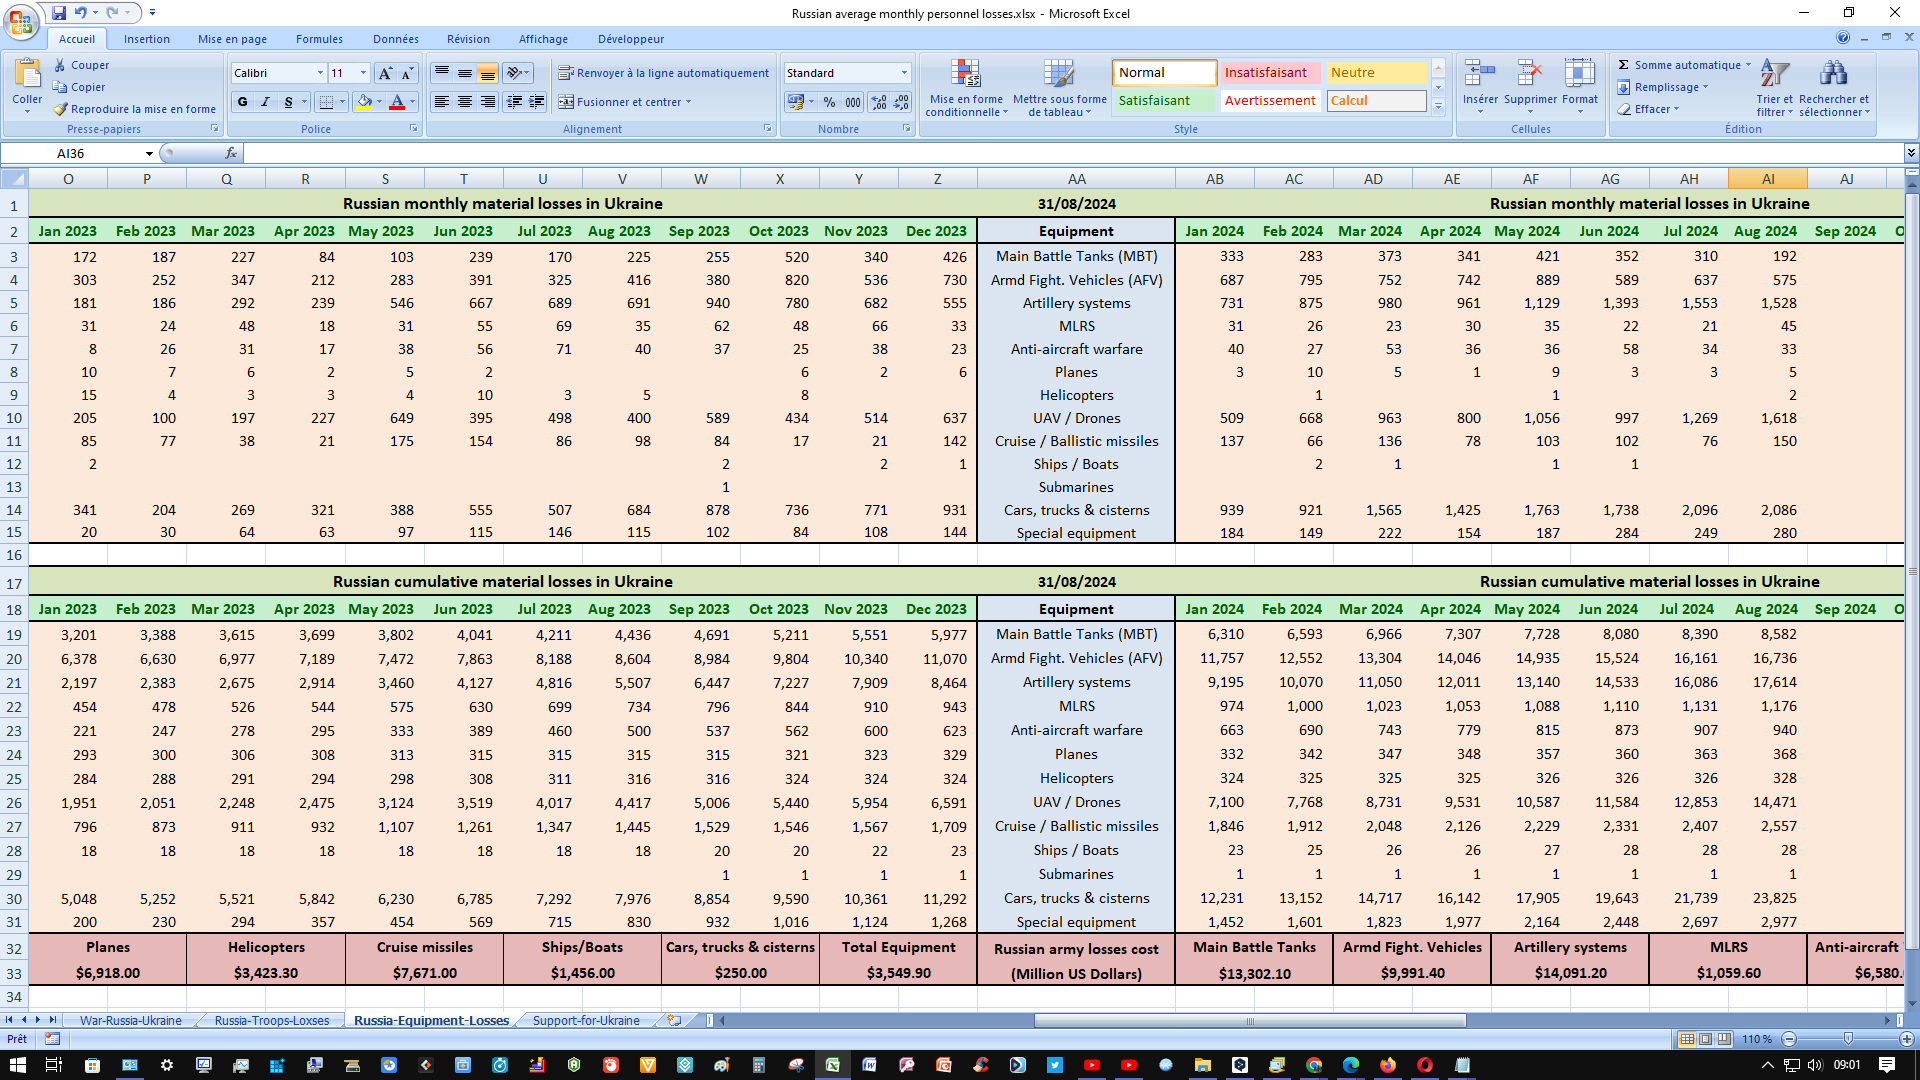Click the Save icon in quick access
Screen dimensions: 1920x1080
pyautogui.click(x=59, y=13)
